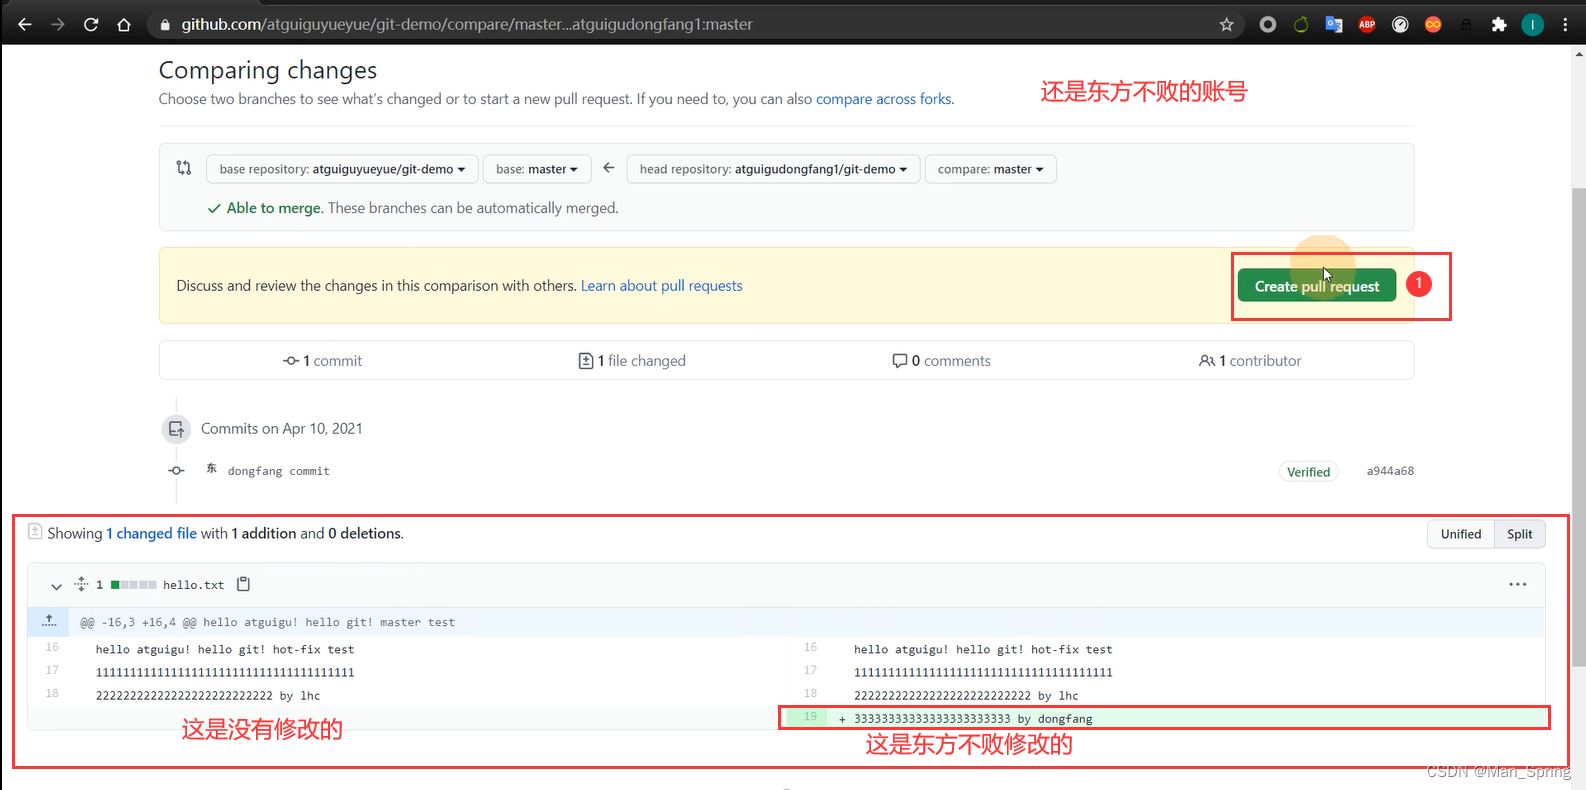Open the browser profile avatar

click(1532, 25)
